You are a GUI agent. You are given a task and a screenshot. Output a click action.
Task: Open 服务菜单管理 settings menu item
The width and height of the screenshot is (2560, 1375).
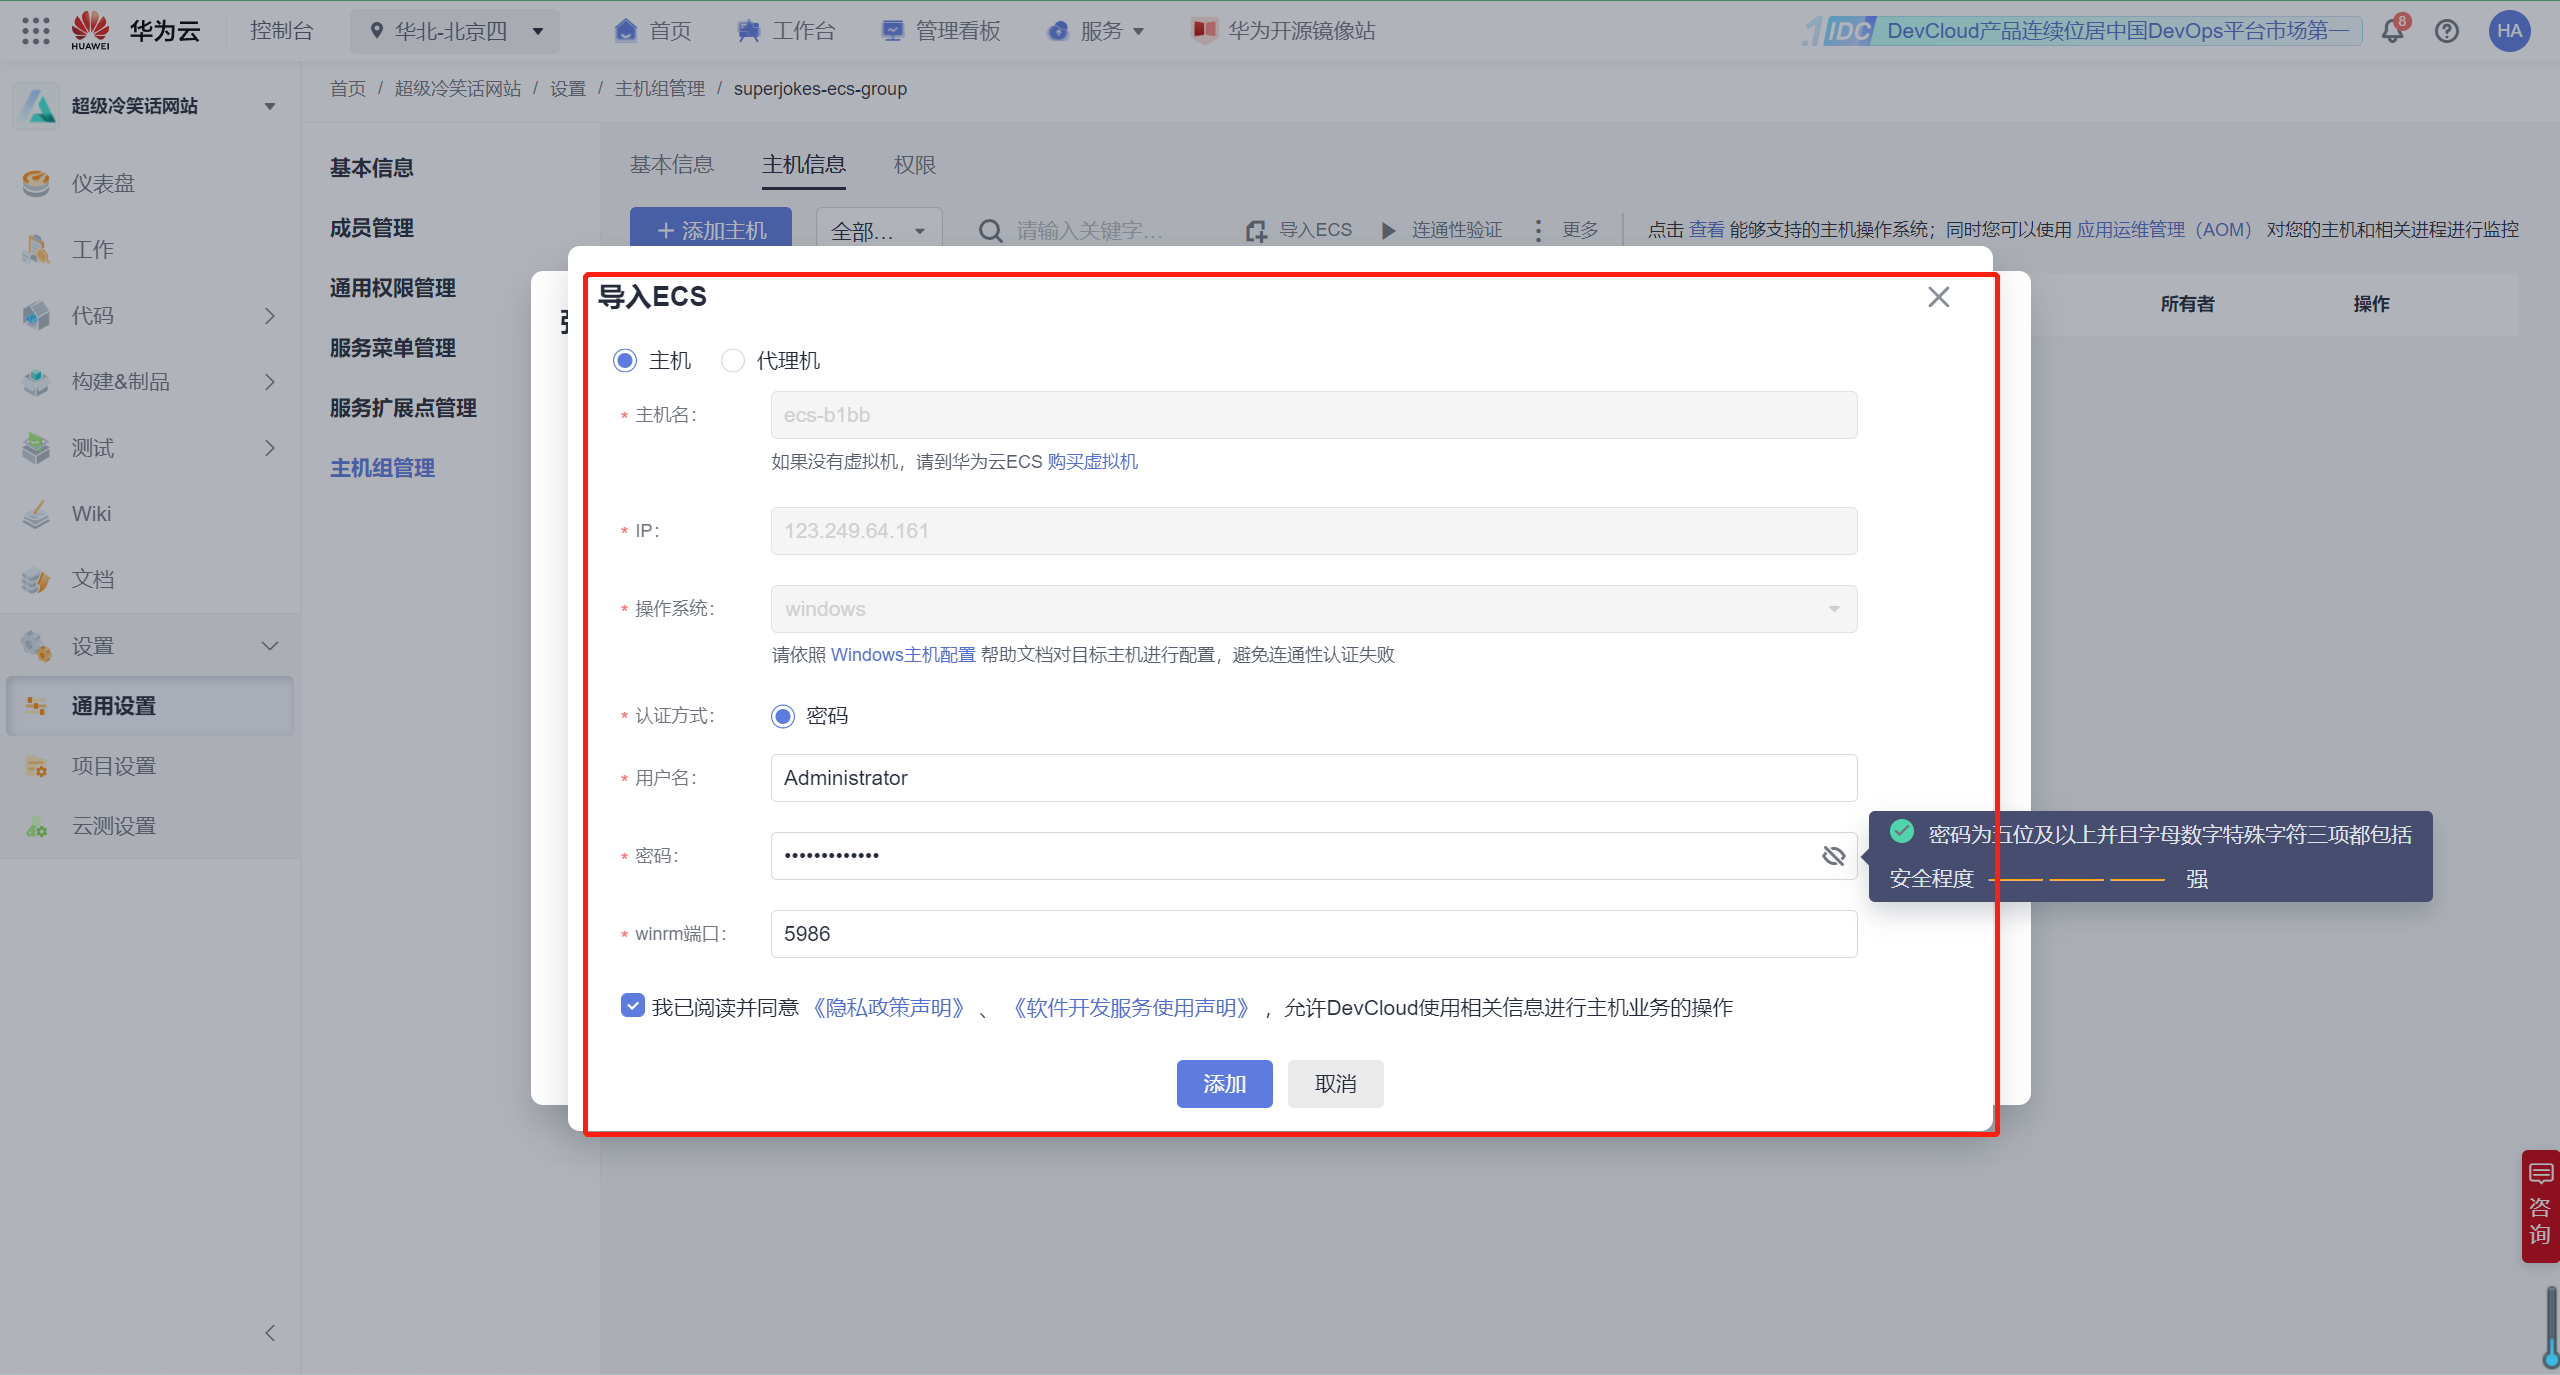tap(393, 348)
